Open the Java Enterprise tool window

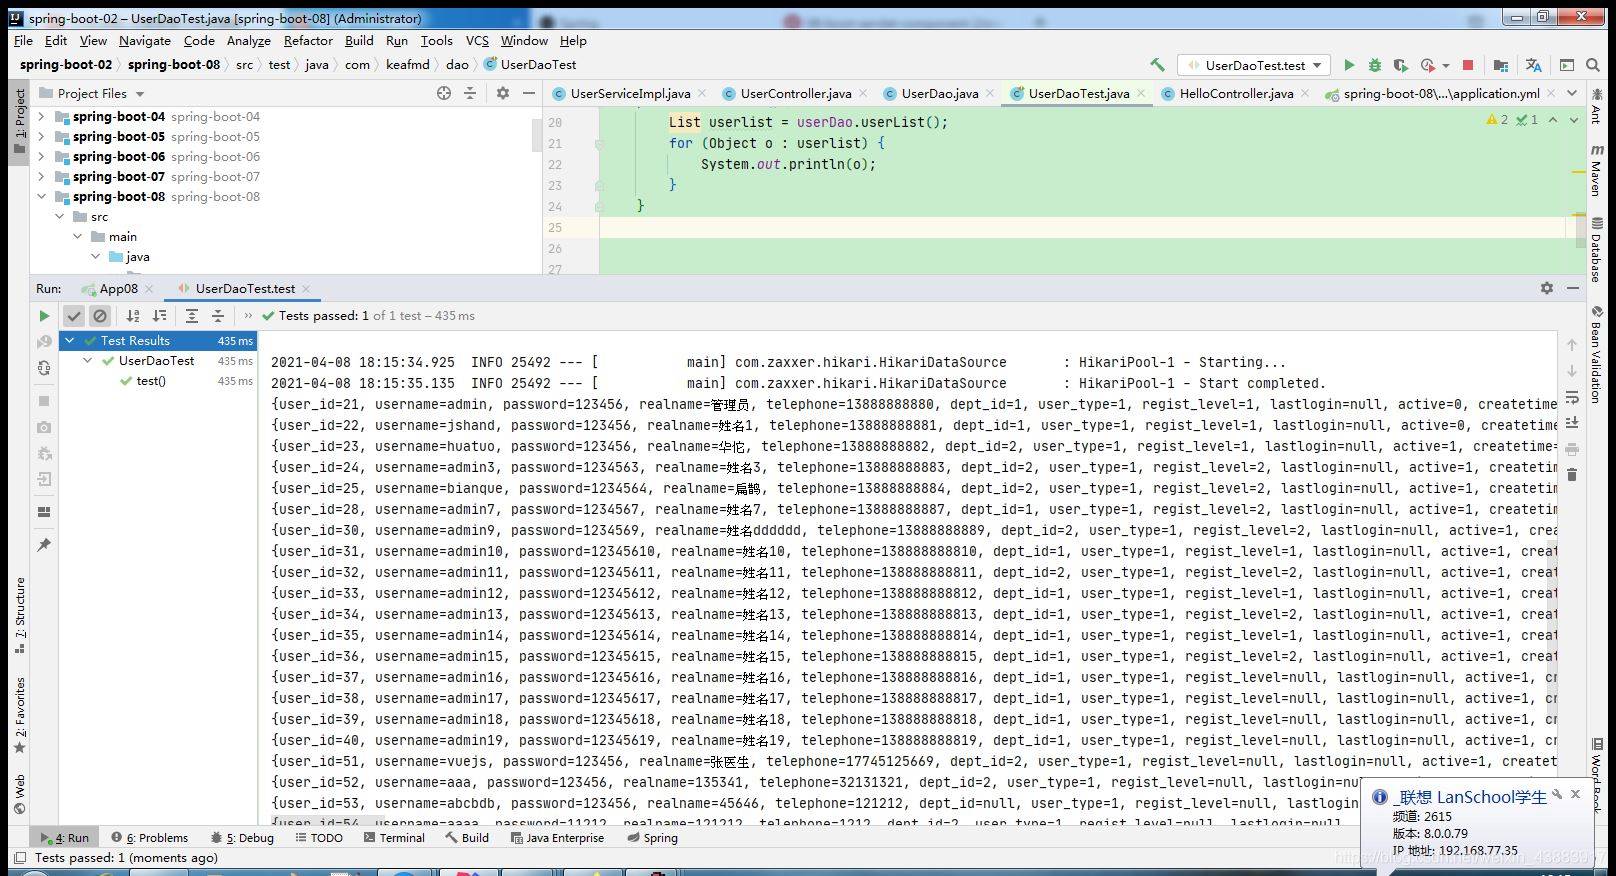pyautogui.click(x=556, y=838)
